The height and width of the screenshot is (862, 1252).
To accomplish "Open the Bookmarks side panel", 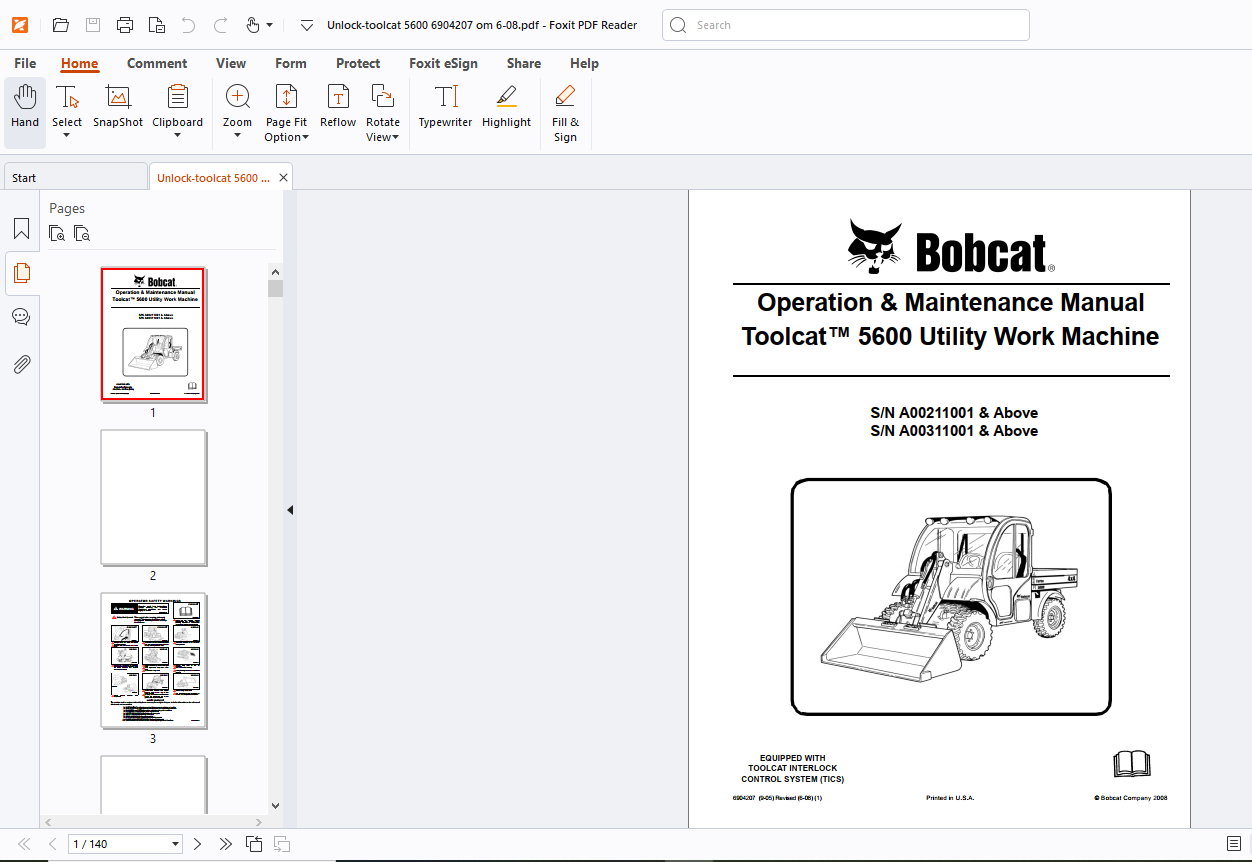I will point(21,229).
